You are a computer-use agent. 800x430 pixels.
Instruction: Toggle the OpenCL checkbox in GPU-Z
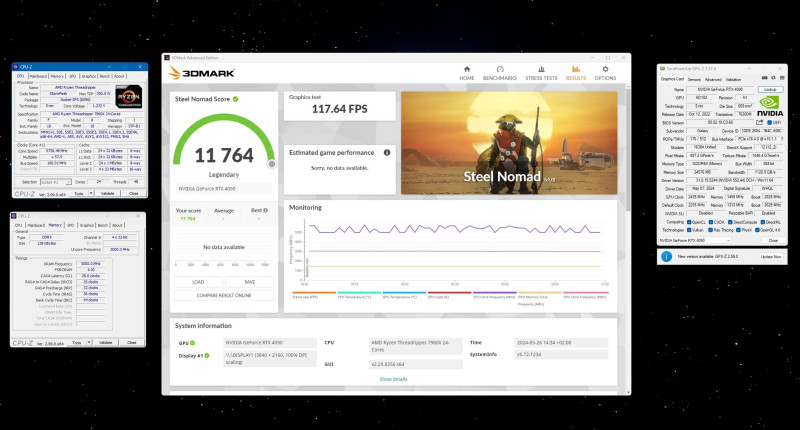coord(689,222)
